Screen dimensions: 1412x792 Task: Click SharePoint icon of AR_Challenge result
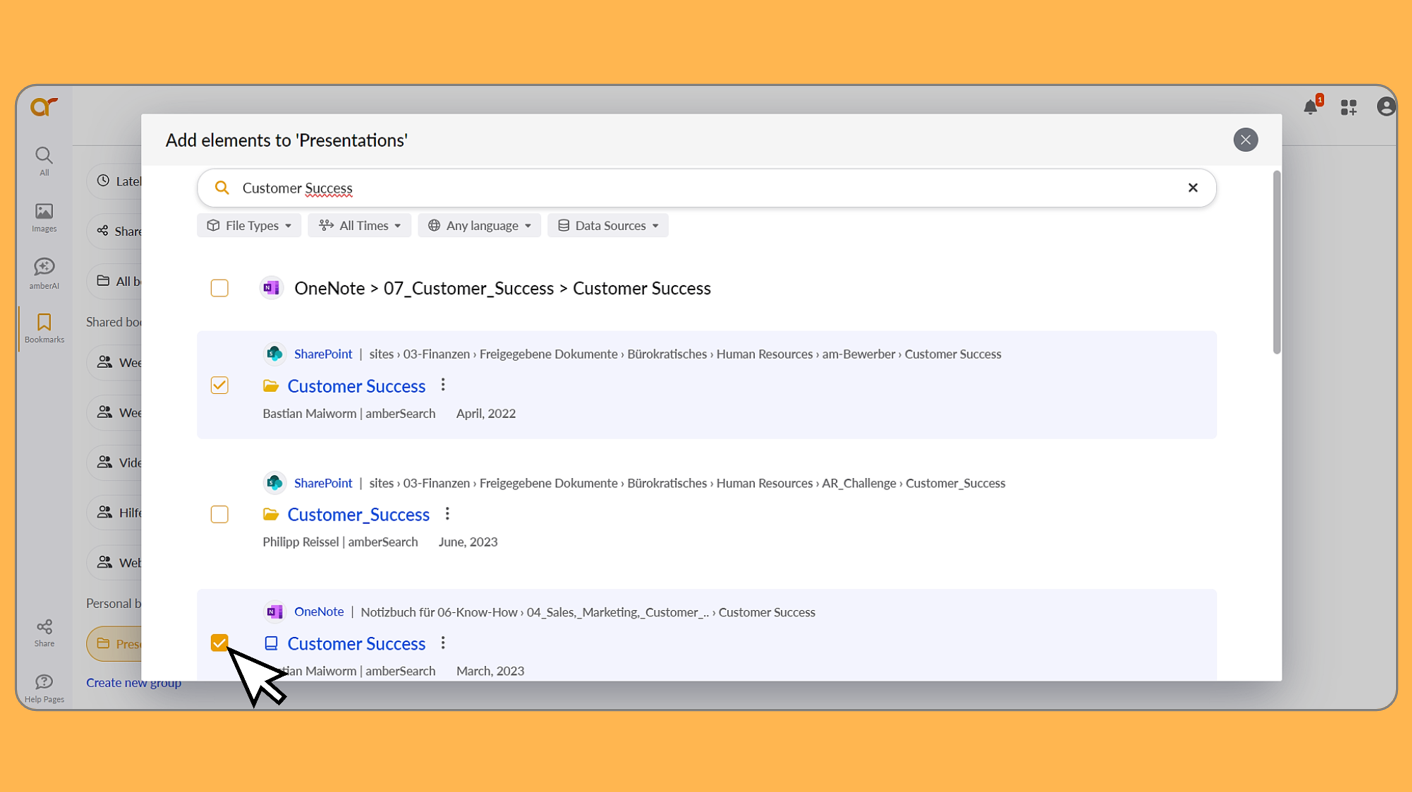tap(274, 483)
